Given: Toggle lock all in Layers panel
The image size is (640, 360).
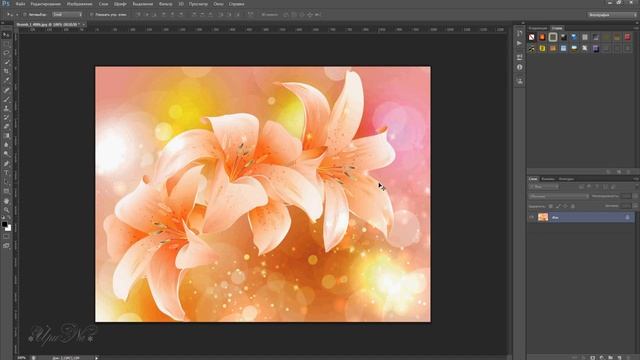Looking at the screenshot, I should point(573,206).
